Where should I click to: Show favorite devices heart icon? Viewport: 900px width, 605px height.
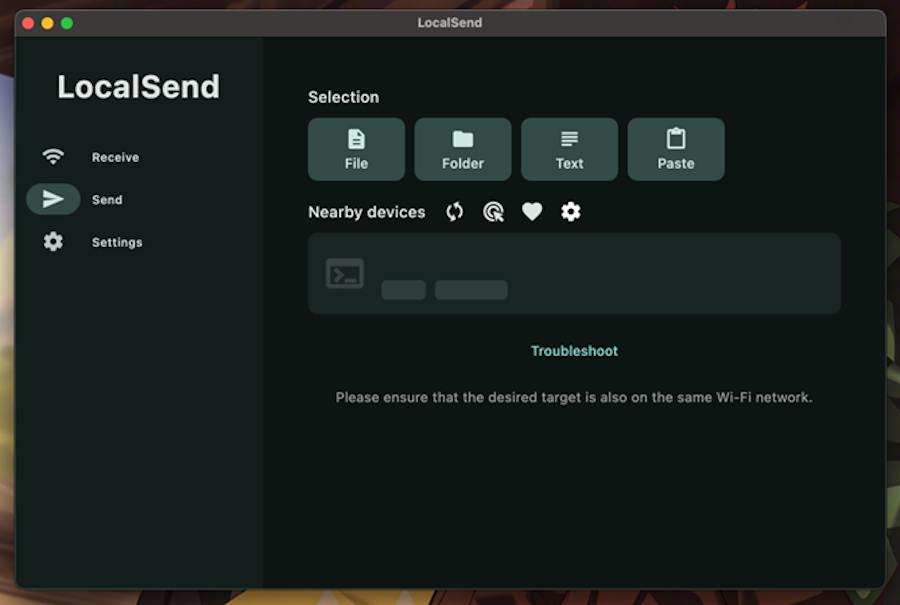[532, 212]
